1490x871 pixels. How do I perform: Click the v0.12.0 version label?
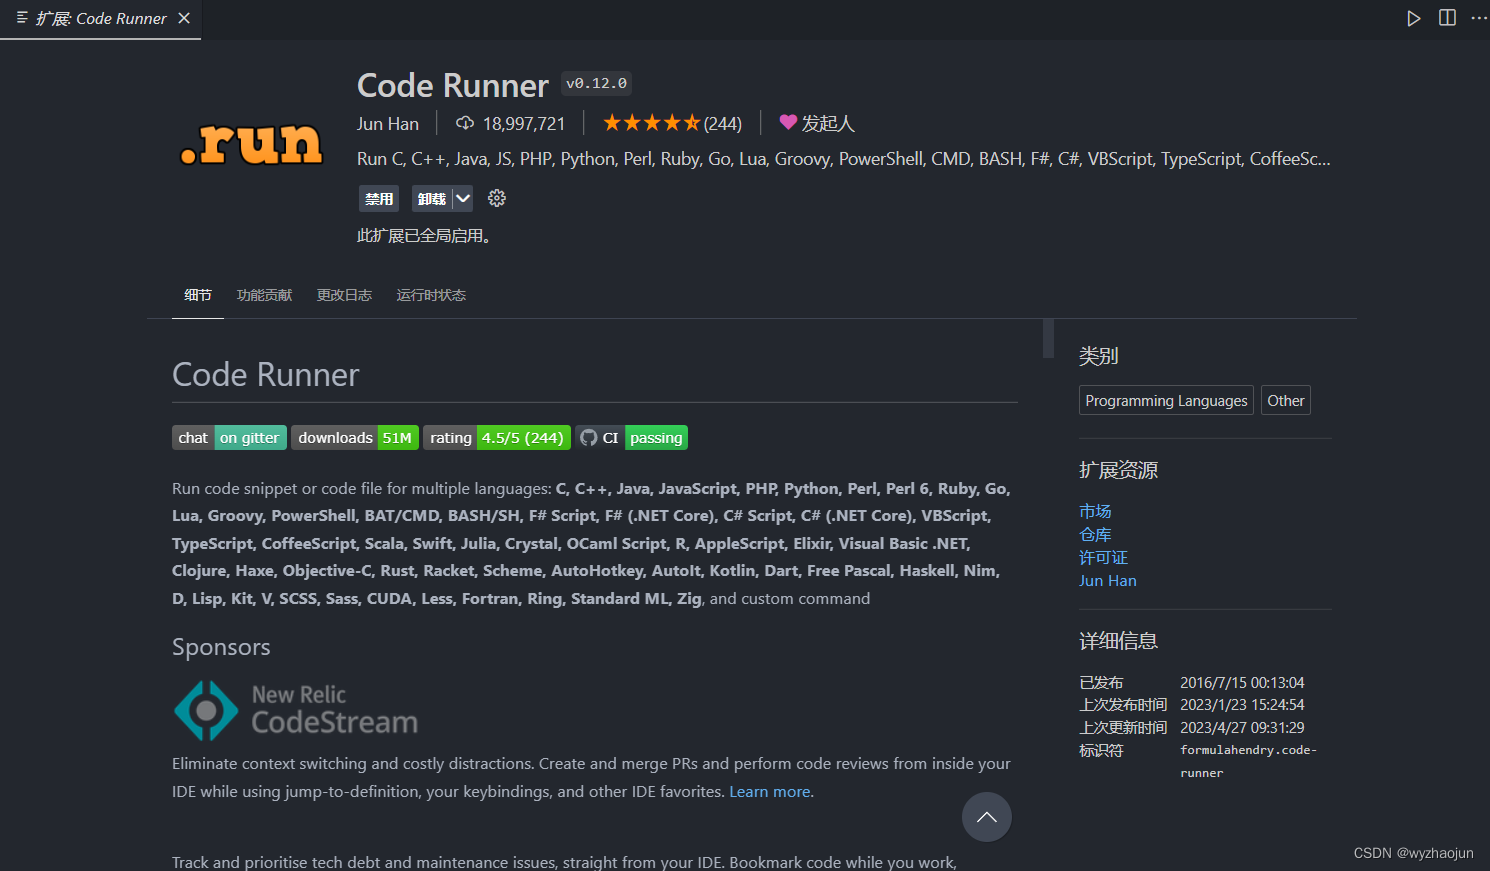click(x=596, y=83)
